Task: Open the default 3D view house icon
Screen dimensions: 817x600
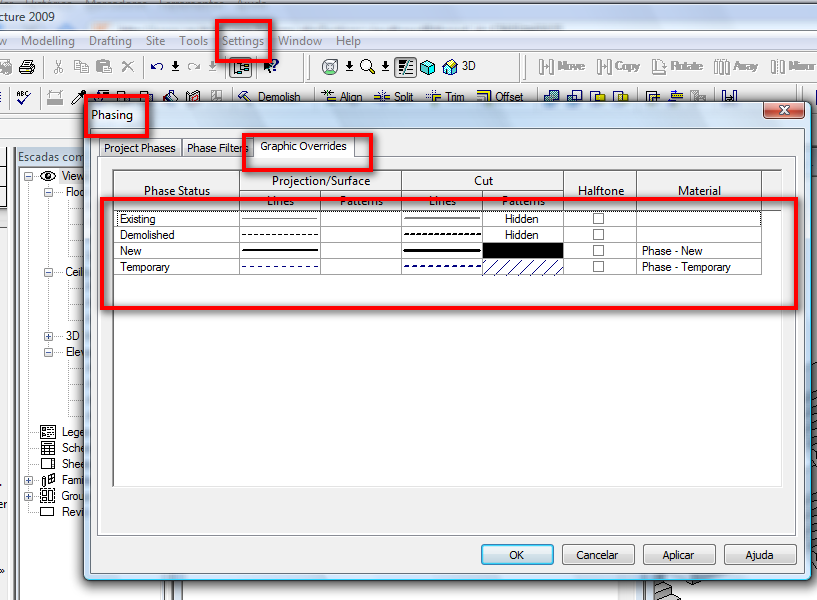Action: (x=459, y=67)
